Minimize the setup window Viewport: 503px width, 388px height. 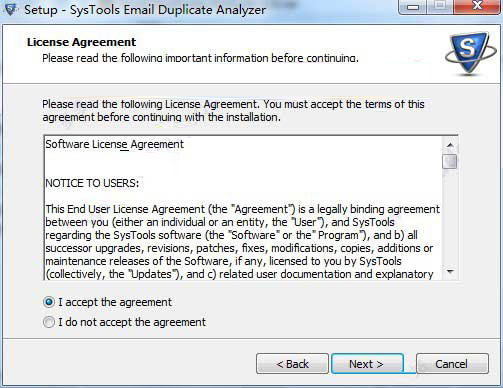(x=413, y=7)
